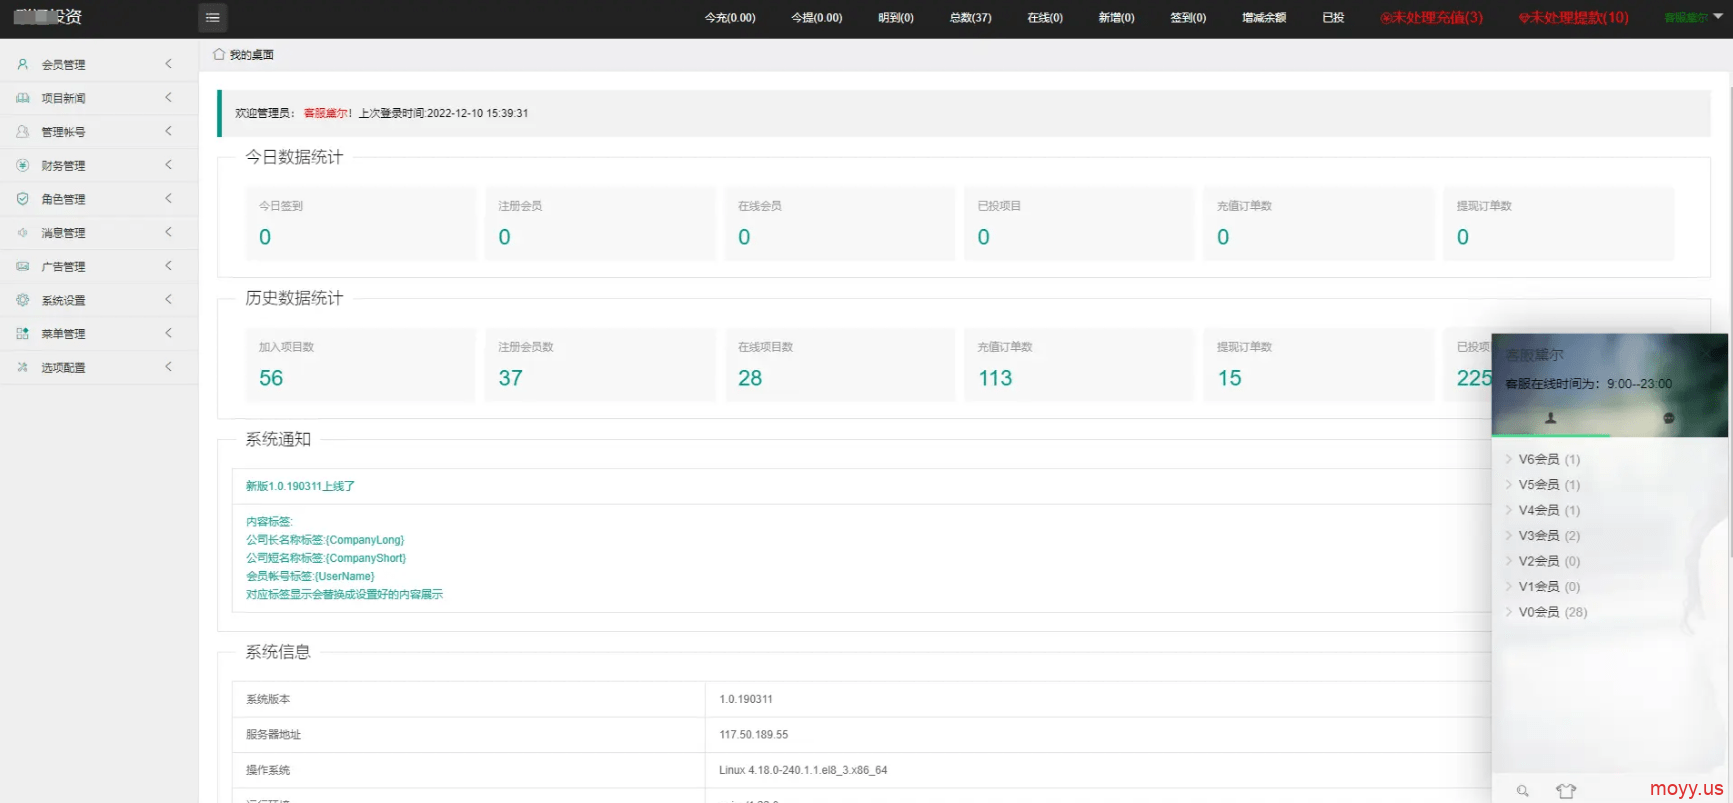Toggle the sidebar with the hamburger icon
The width and height of the screenshot is (1733, 803).
click(212, 17)
